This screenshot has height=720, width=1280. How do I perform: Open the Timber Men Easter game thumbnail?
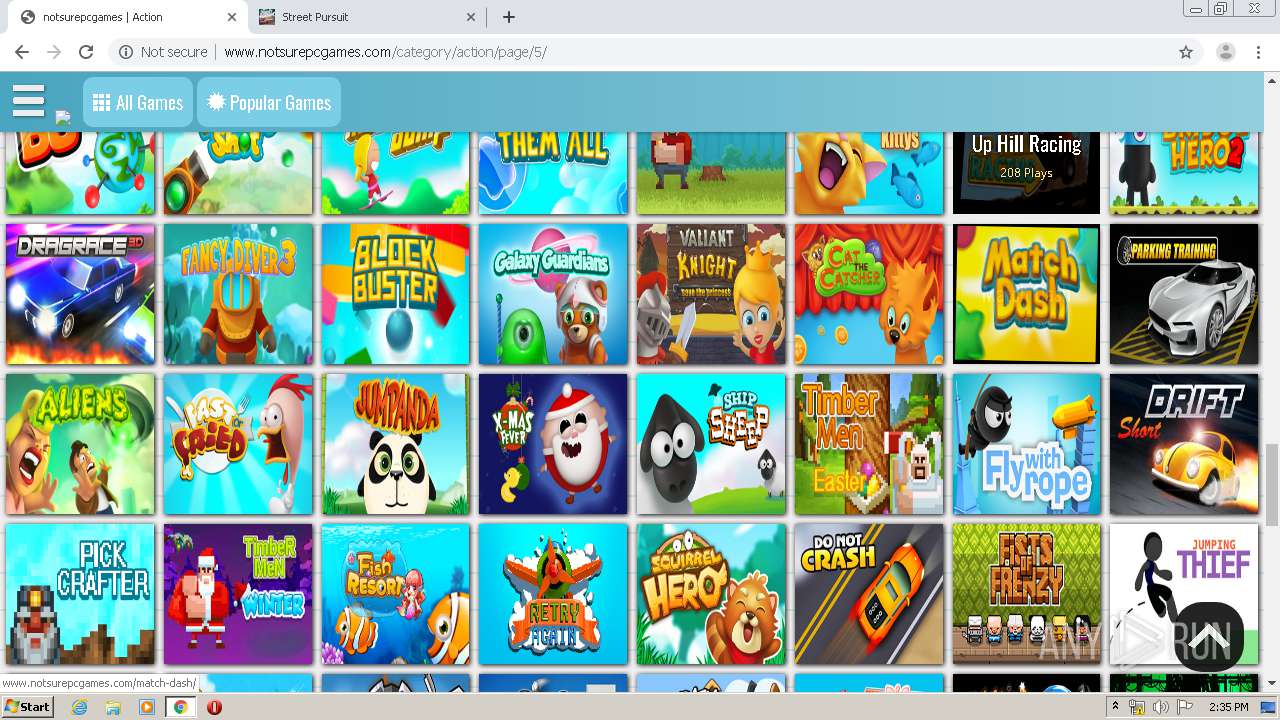pos(869,444)
